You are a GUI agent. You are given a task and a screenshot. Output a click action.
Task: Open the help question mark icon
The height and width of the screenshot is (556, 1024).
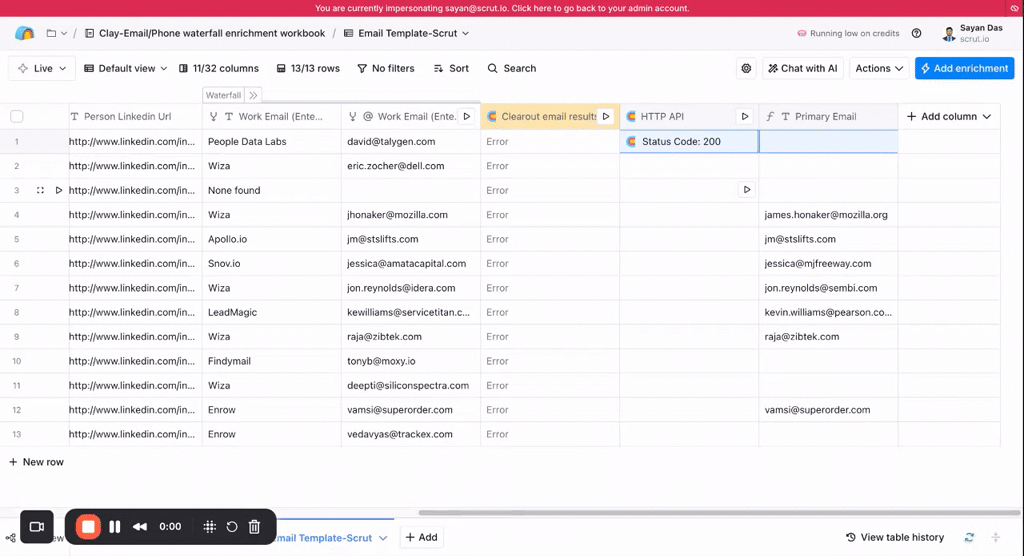[x=916, y=33]
